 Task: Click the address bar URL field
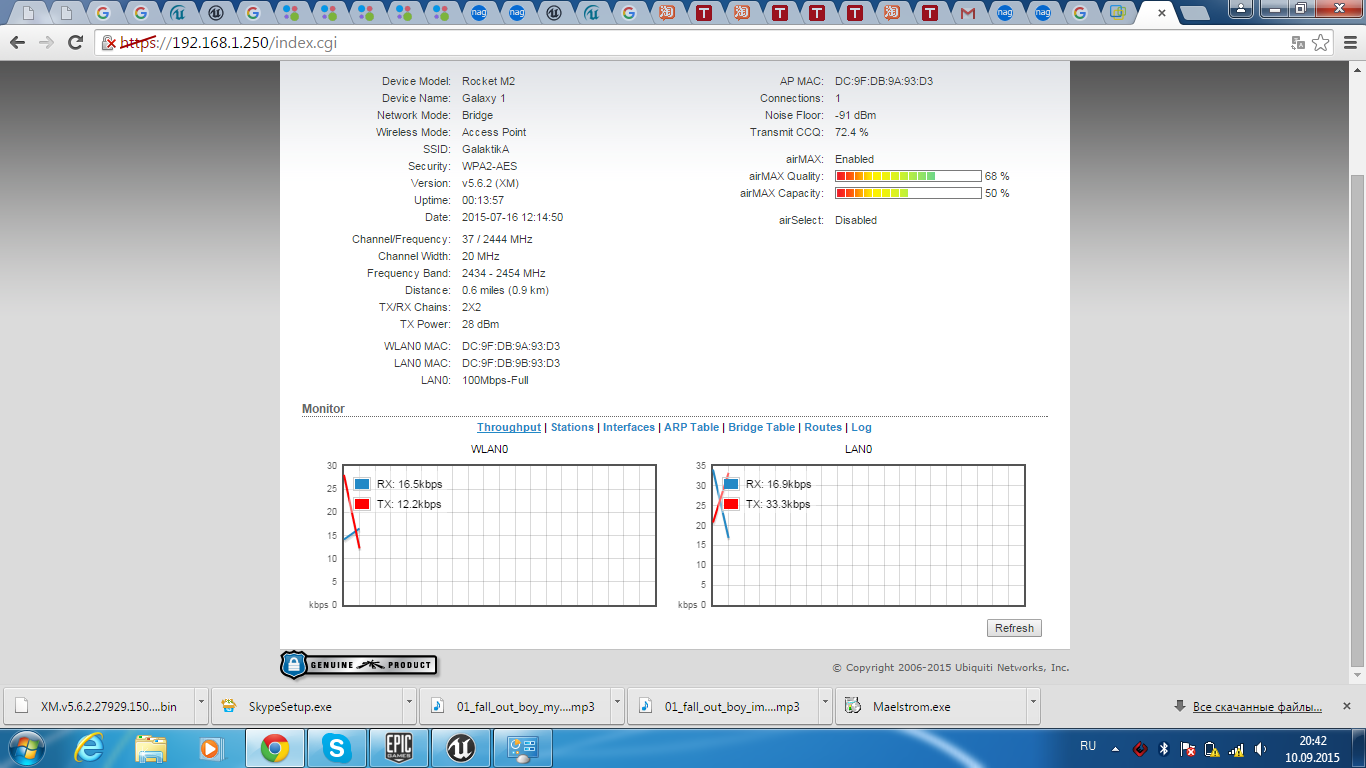700,42
